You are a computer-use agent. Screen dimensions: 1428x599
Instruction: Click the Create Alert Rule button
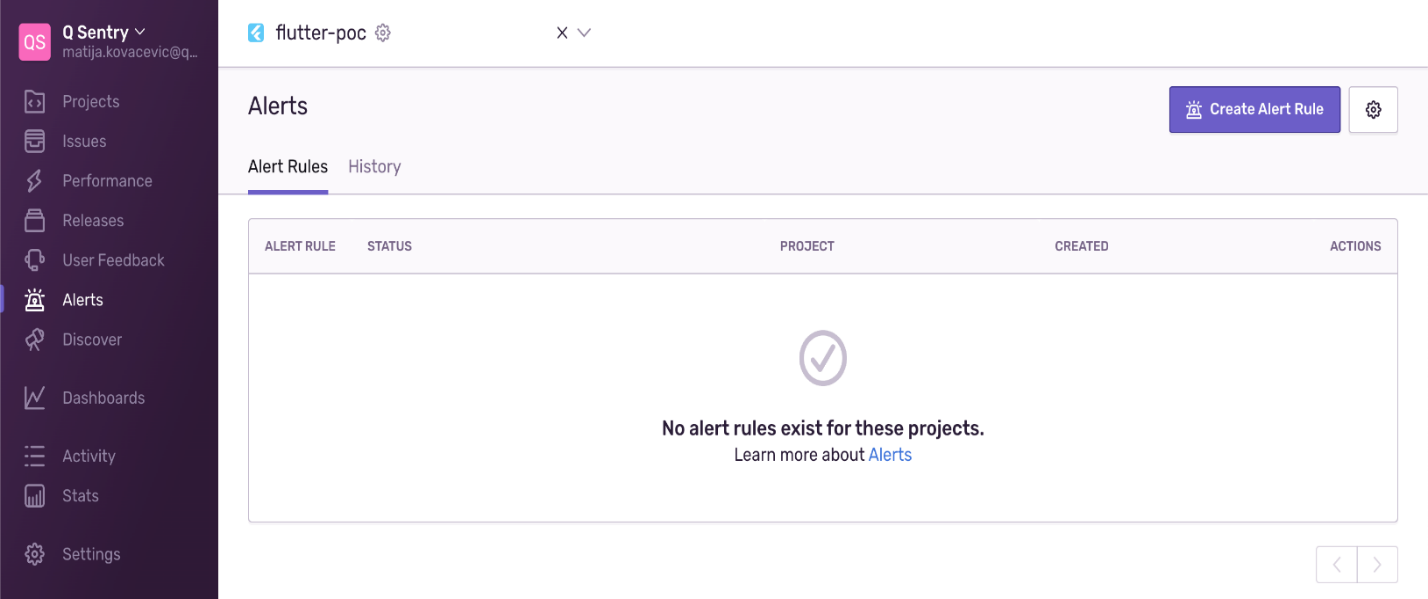coord(1254,110)
